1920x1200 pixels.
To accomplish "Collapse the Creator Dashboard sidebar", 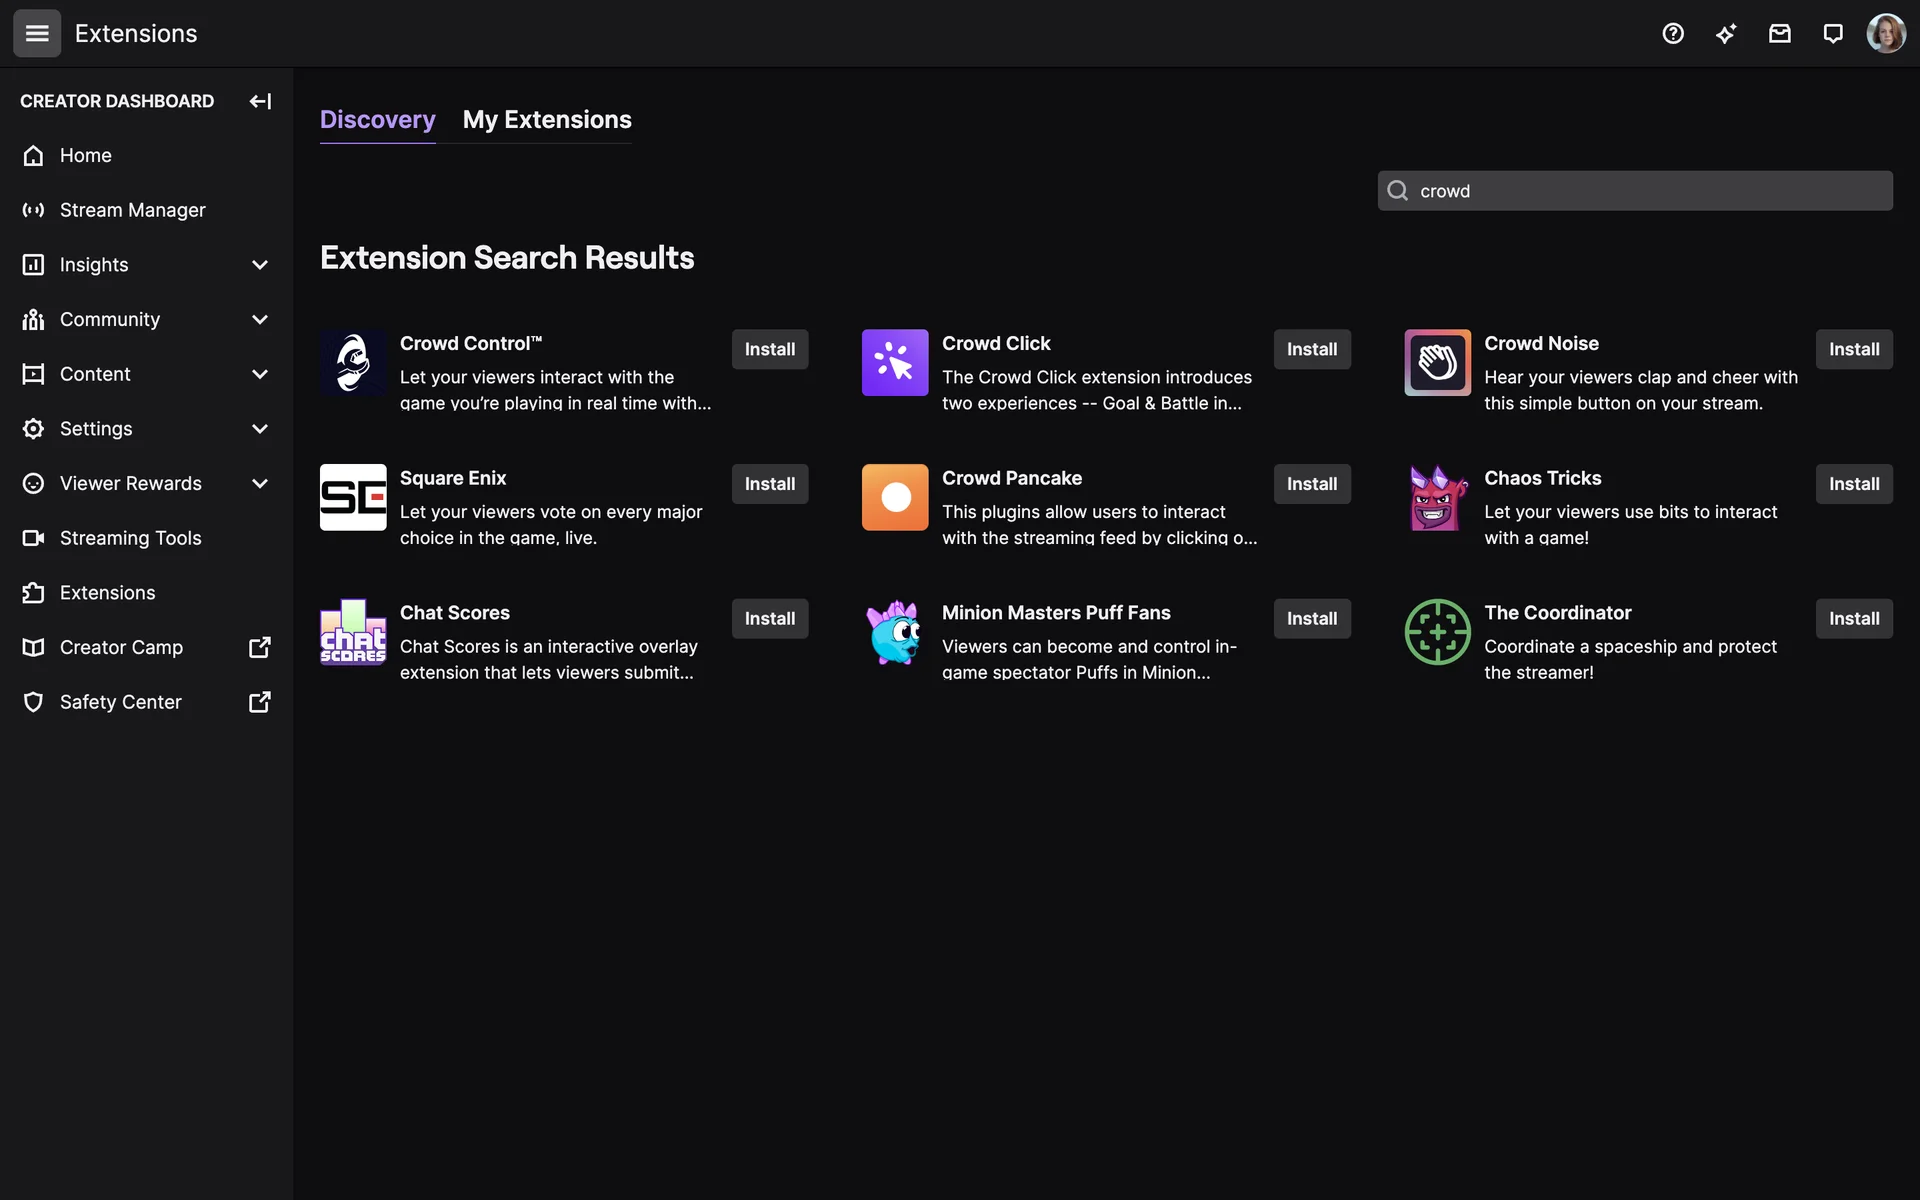I will pos(260,101).
